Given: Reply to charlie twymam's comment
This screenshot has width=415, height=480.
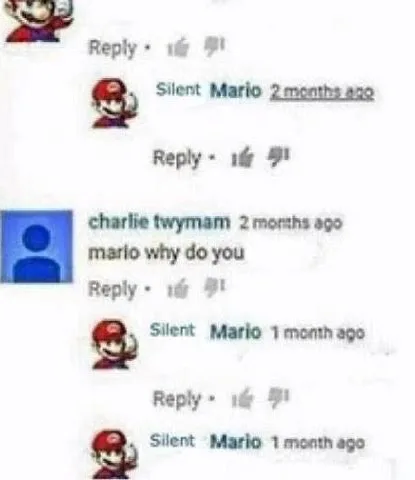Looking at the screenshot, I should point(113,290).
